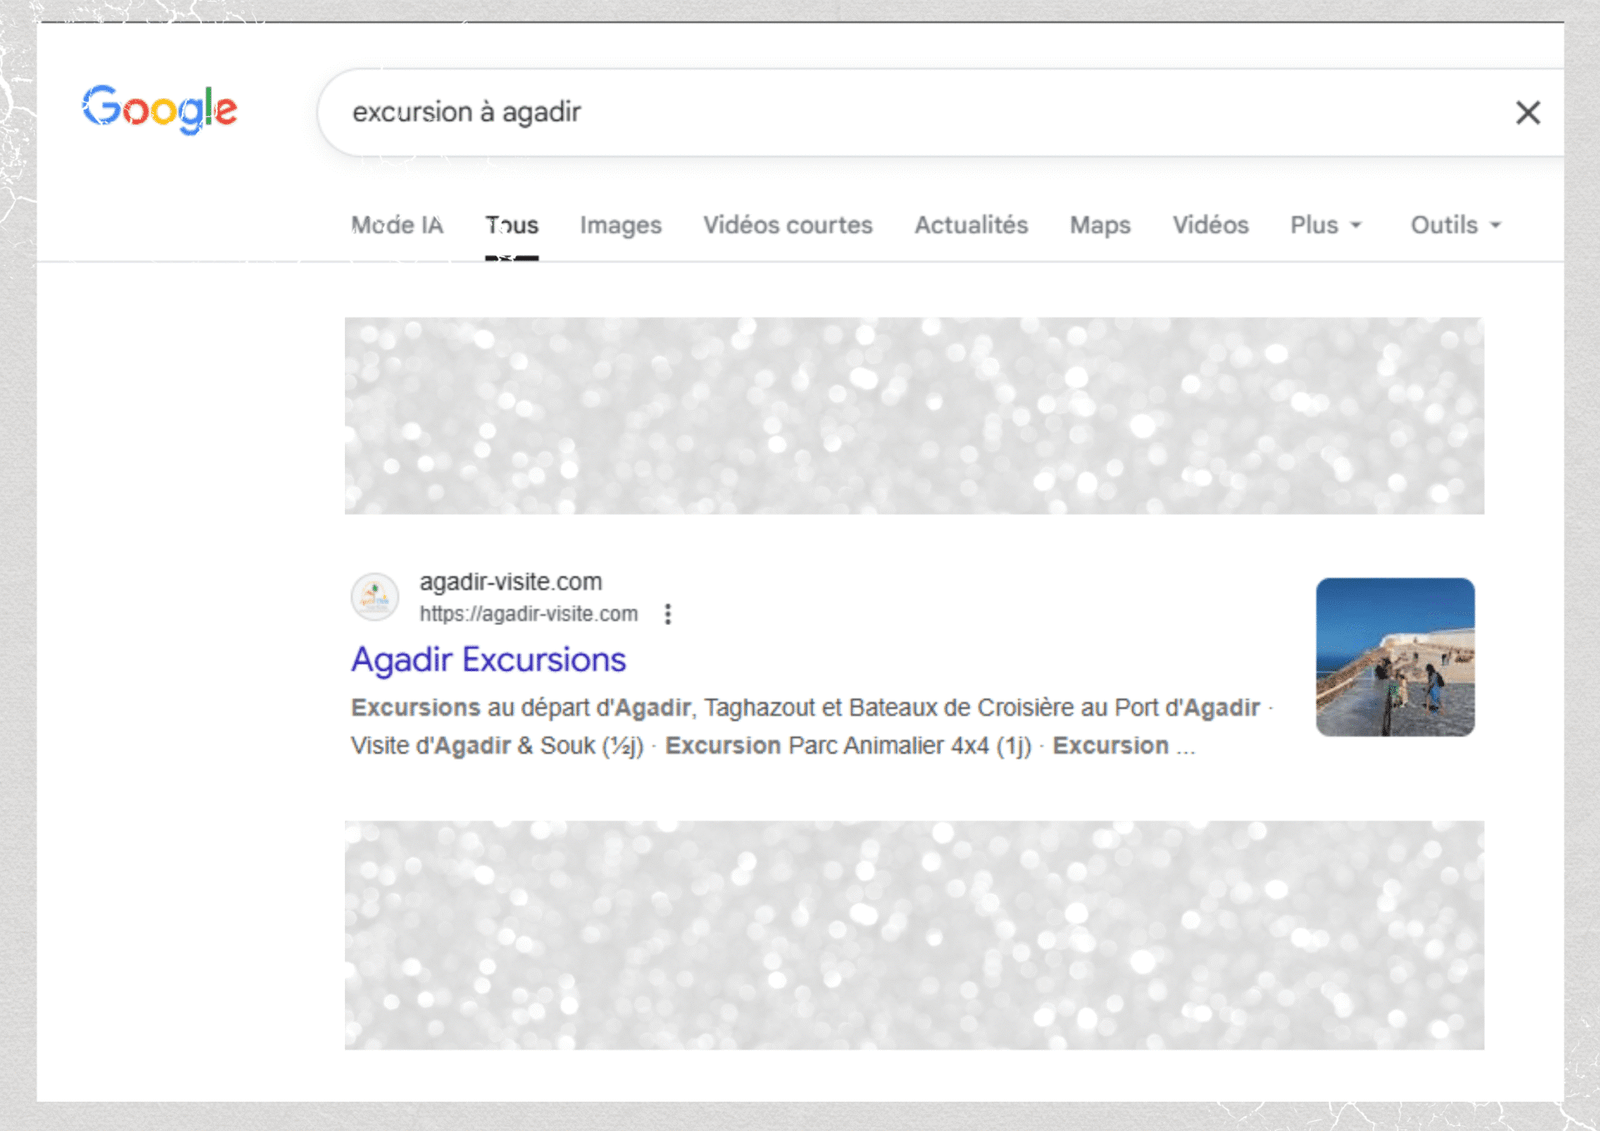Screen dimensions: 1600x1131
Task: Click the blurred block above the Agadir result
Action: tap(914, 416)
